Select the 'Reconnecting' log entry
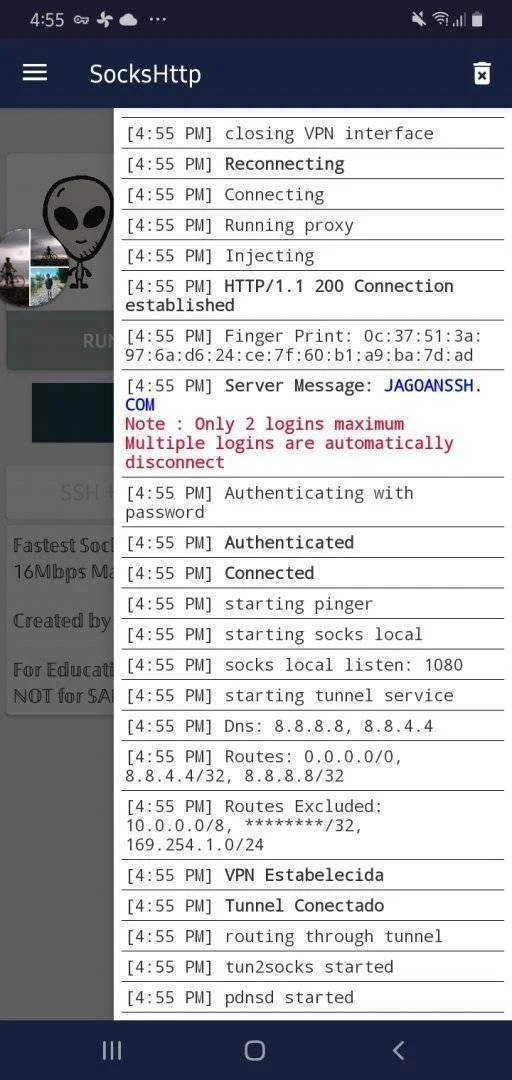This screenshot has width=512, height=1080. pyautogui.click(x=313, y=164)
